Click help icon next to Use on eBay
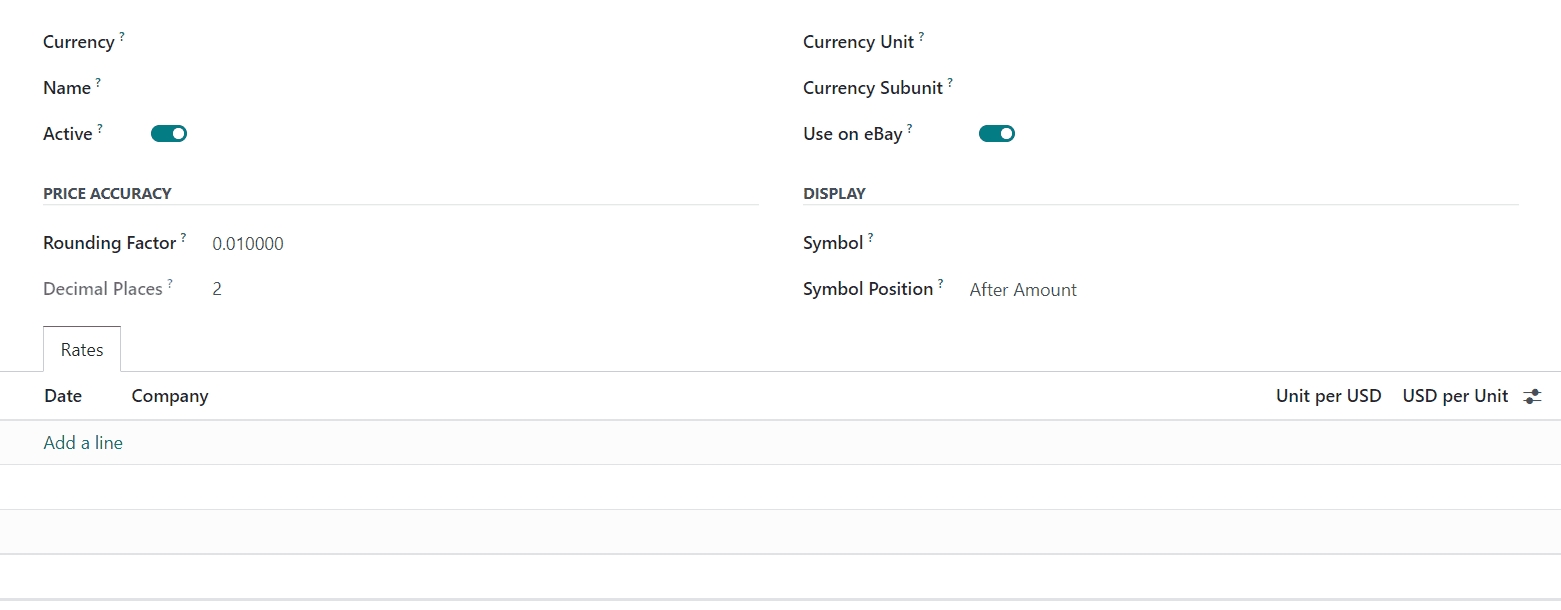This screenshot has width=1561, height=610. 909,129
